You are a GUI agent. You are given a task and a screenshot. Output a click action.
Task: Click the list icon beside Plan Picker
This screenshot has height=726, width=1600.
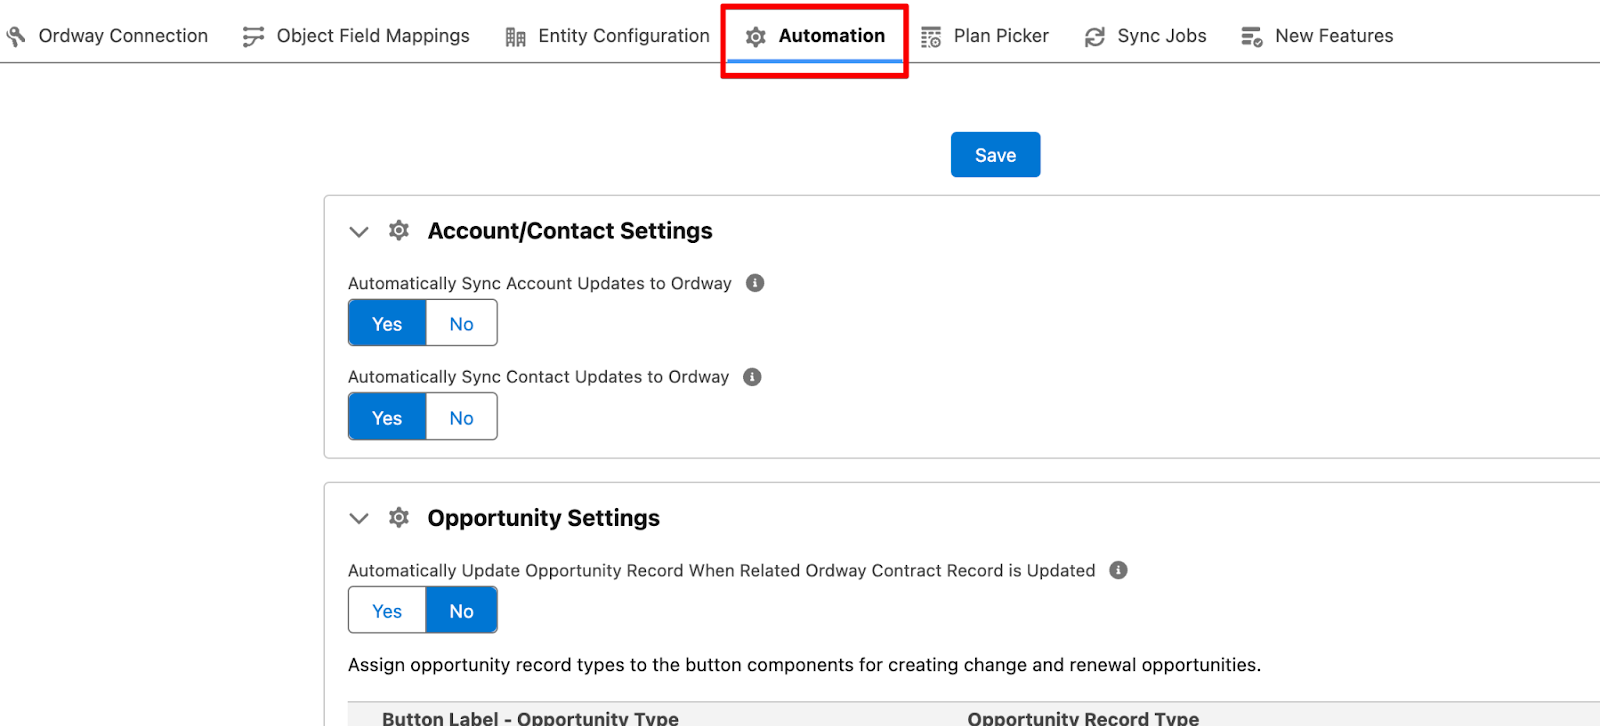[931, 37]
